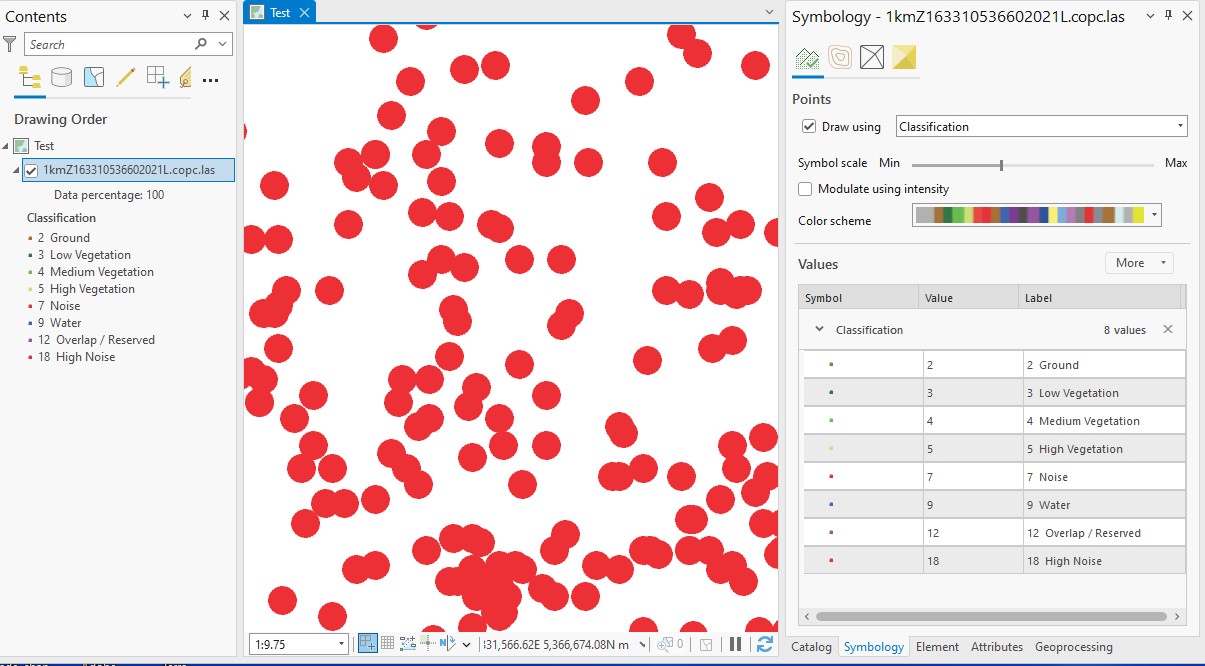Click the search magnifier in Contents

[201, 44]
